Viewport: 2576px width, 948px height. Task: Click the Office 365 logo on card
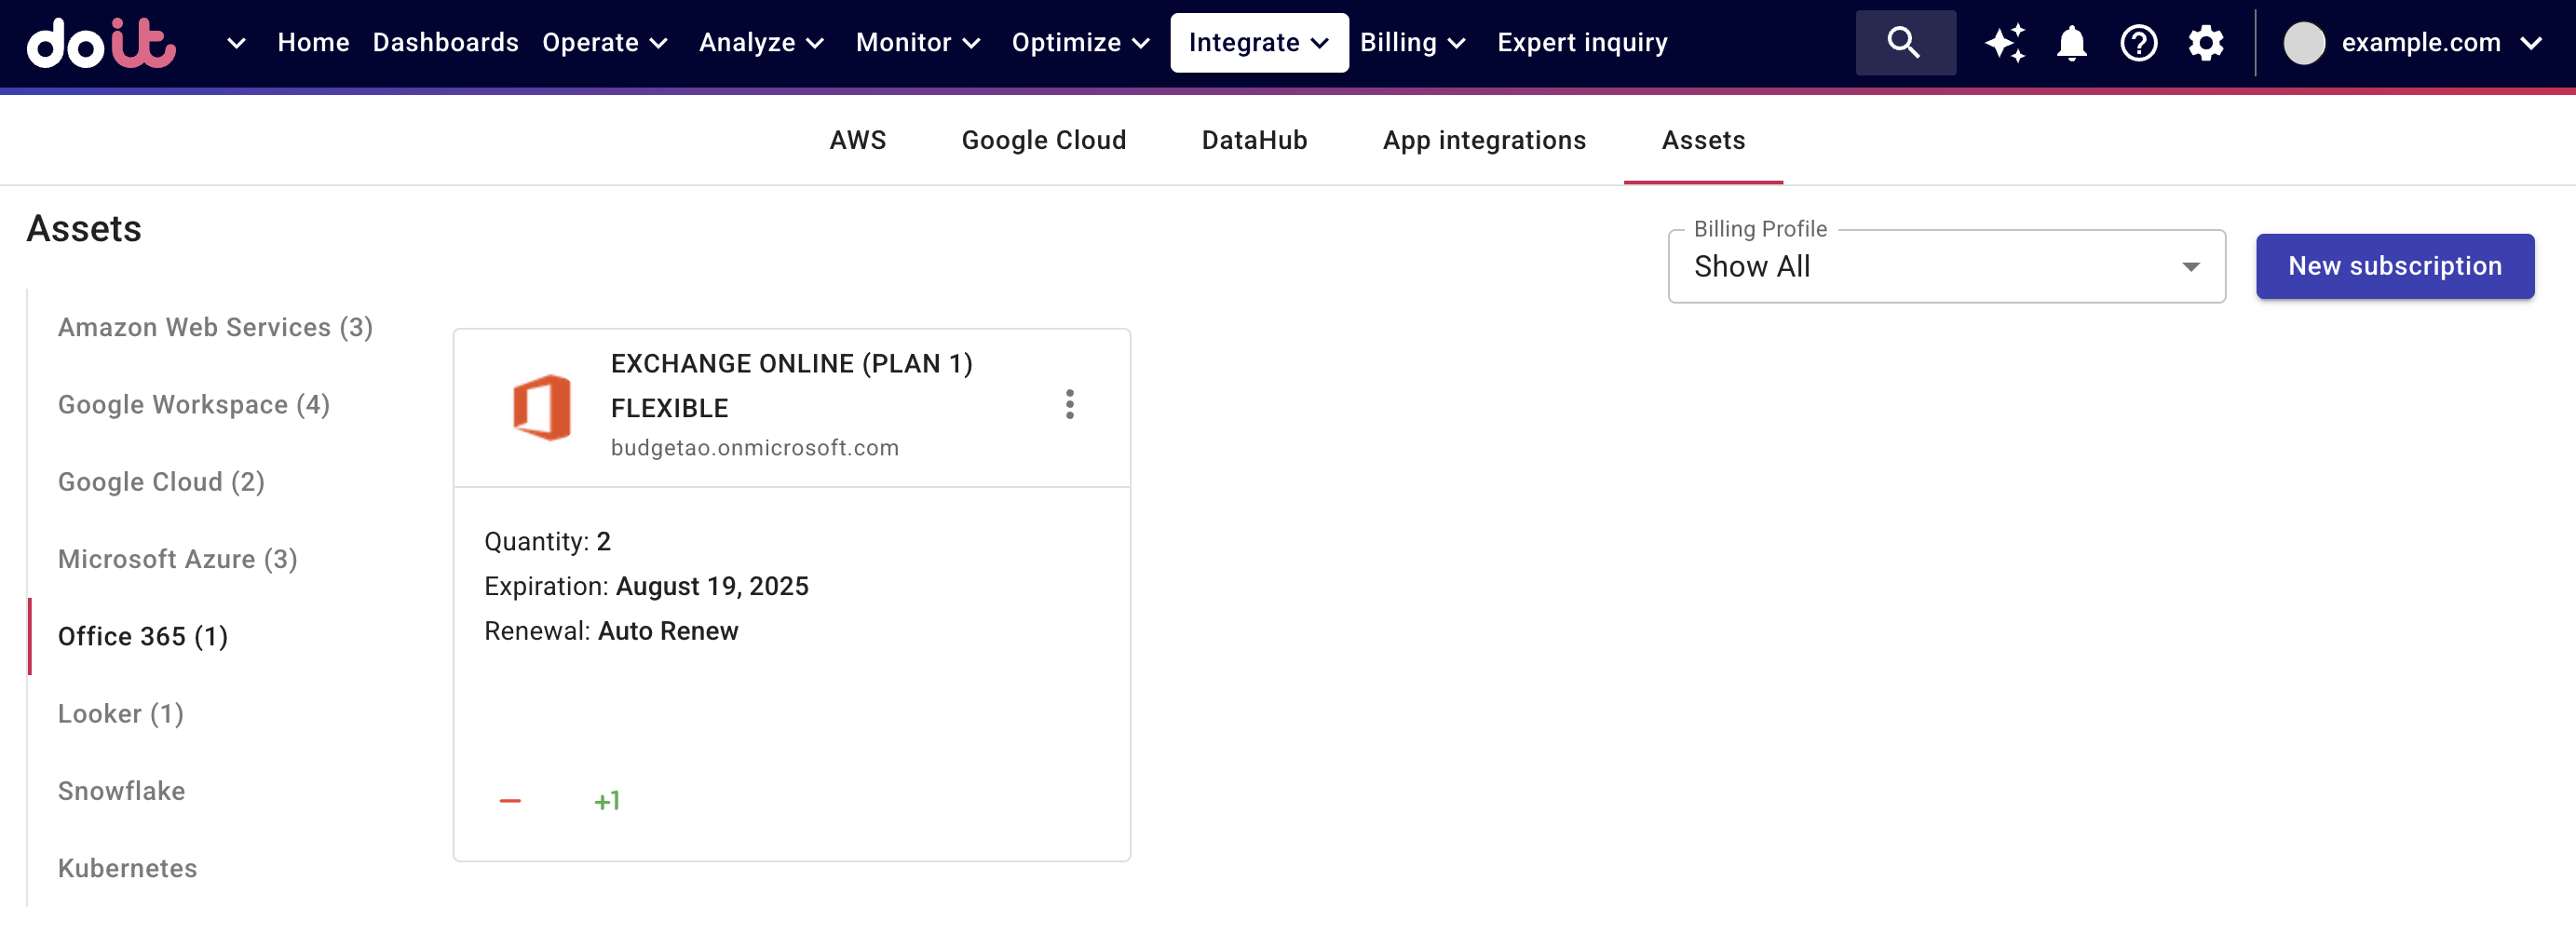[541, 407]
